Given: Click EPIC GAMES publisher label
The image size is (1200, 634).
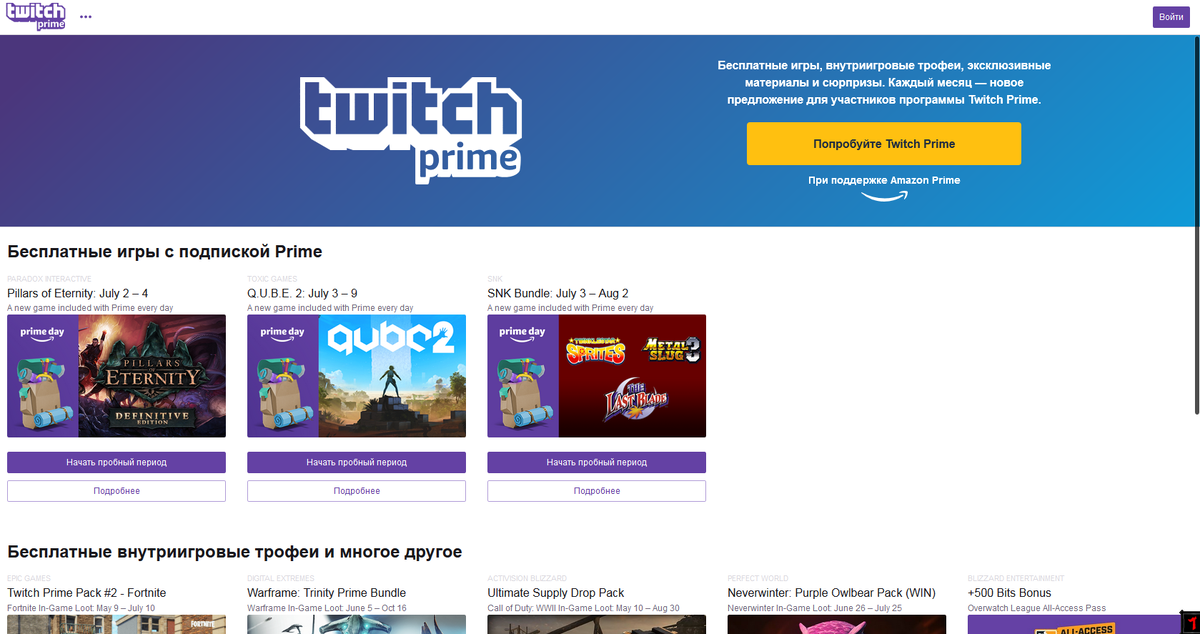Looking at the screenshot, I should point(27,579).
